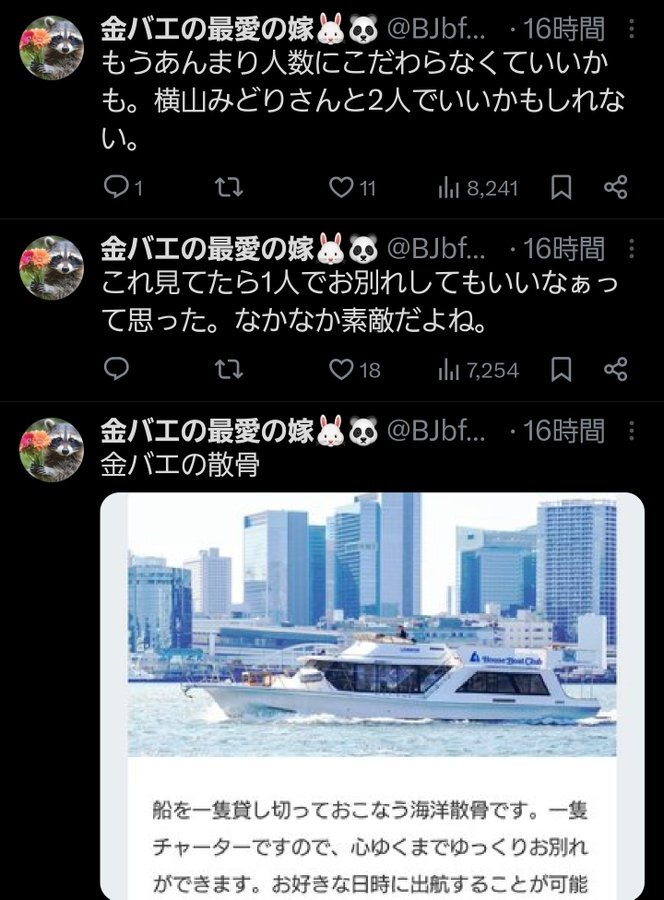Like the first tweet with 11 likes
This screenshot has width=664, height=900.
pos(352,188)
